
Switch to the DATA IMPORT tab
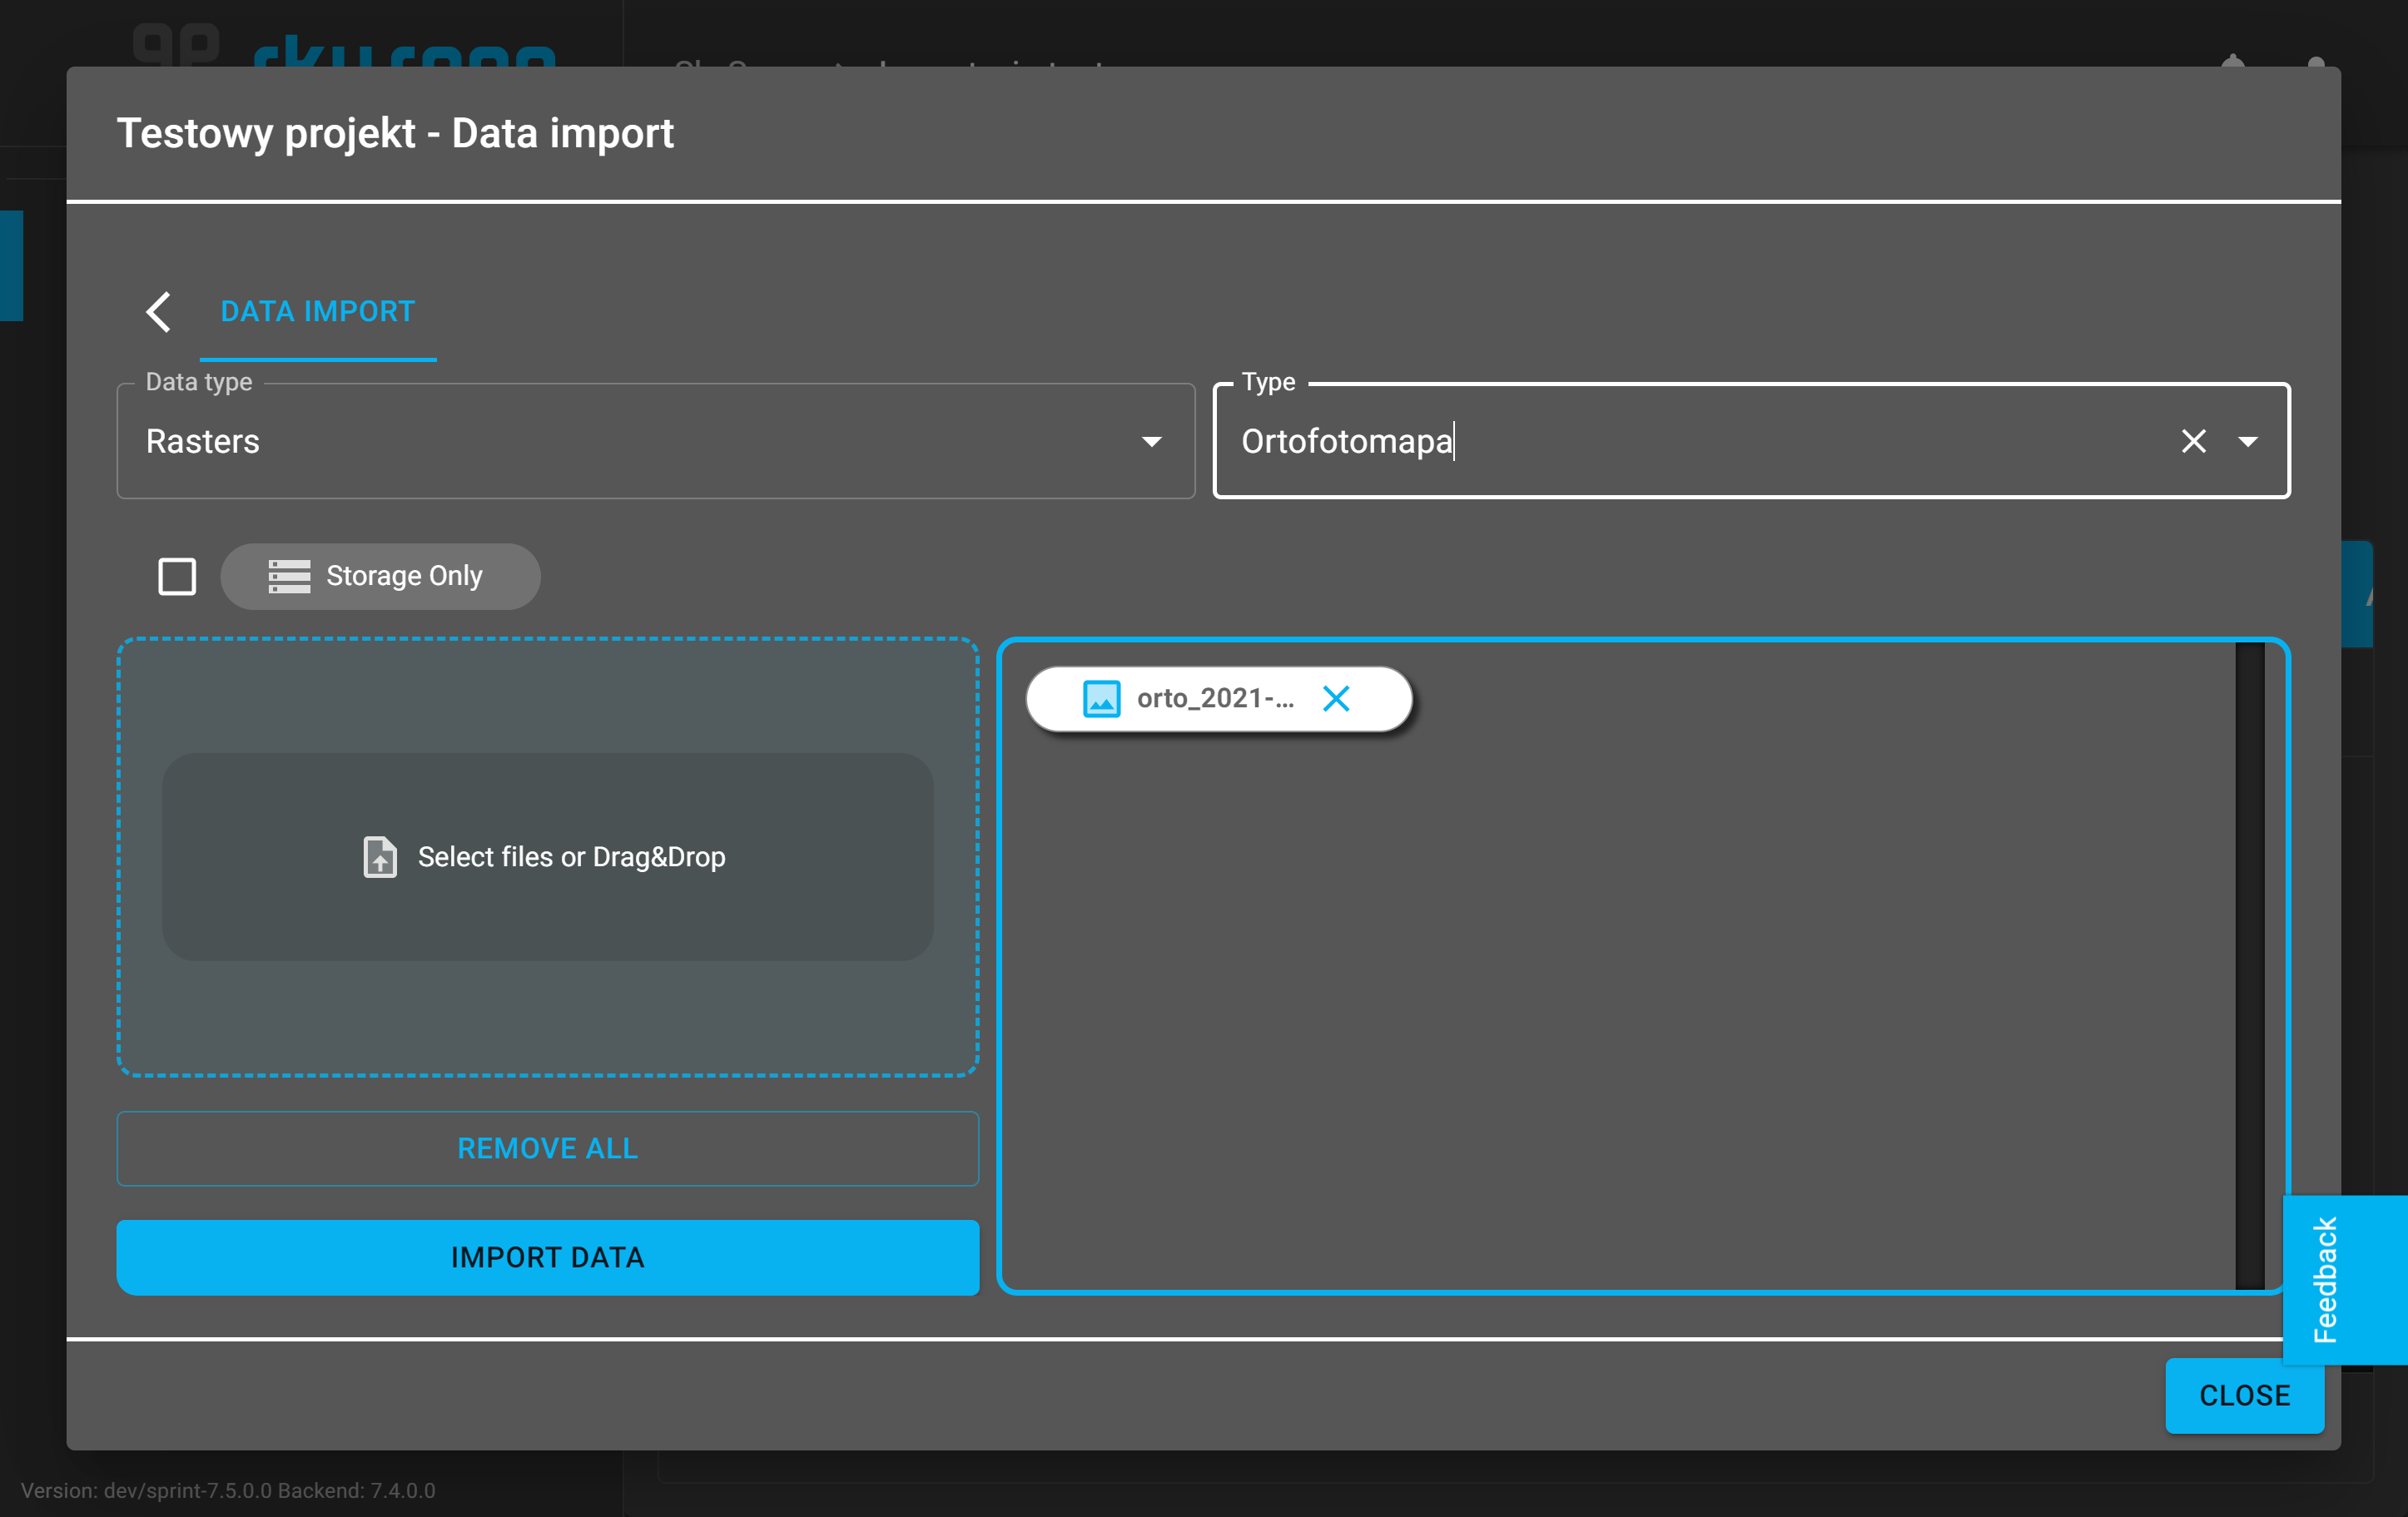[x=317, y=312]
